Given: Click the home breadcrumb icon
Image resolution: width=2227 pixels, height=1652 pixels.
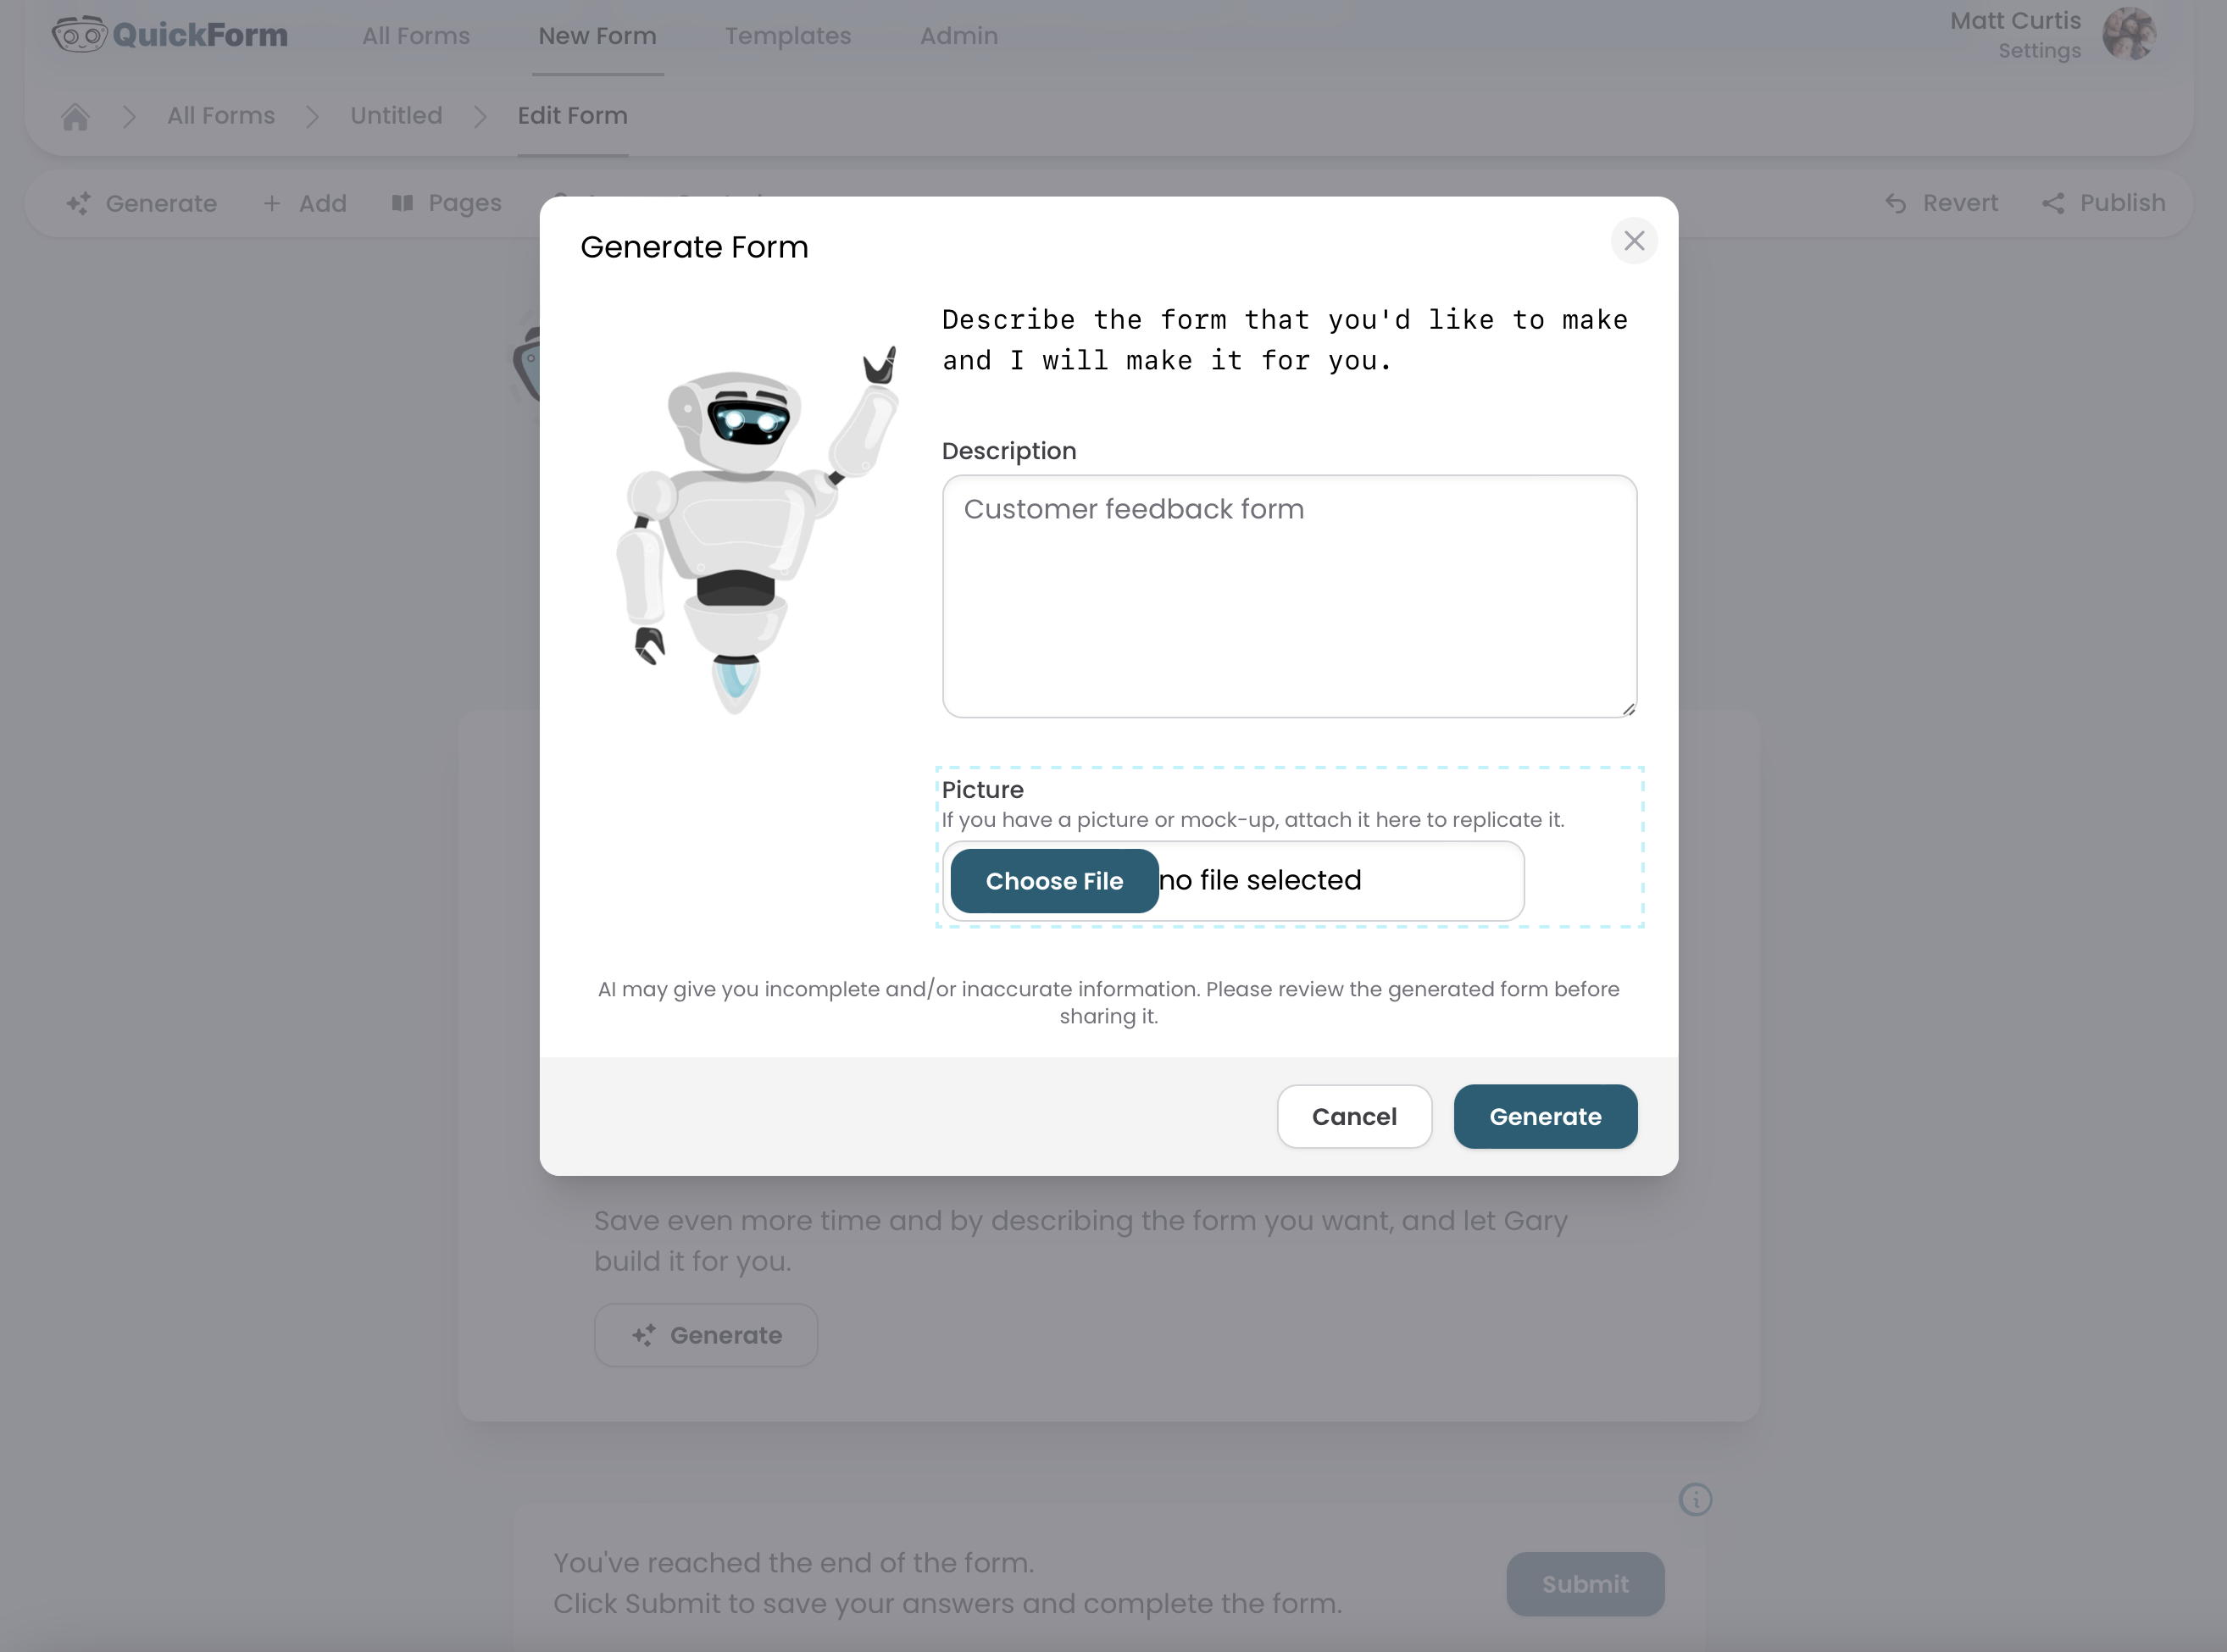Looking at the screenshot, I should (x=75, y=116).
